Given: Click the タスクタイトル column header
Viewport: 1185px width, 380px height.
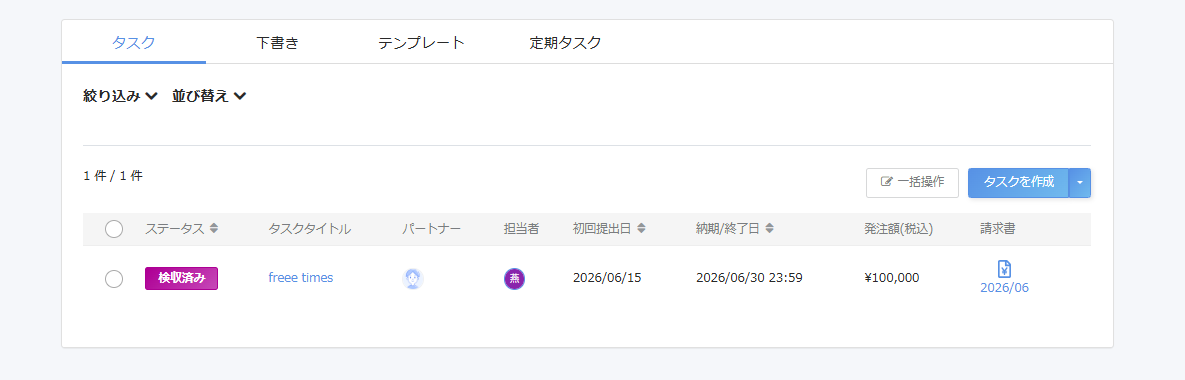Looking at the screenshot, I should [x=310, y=229].
